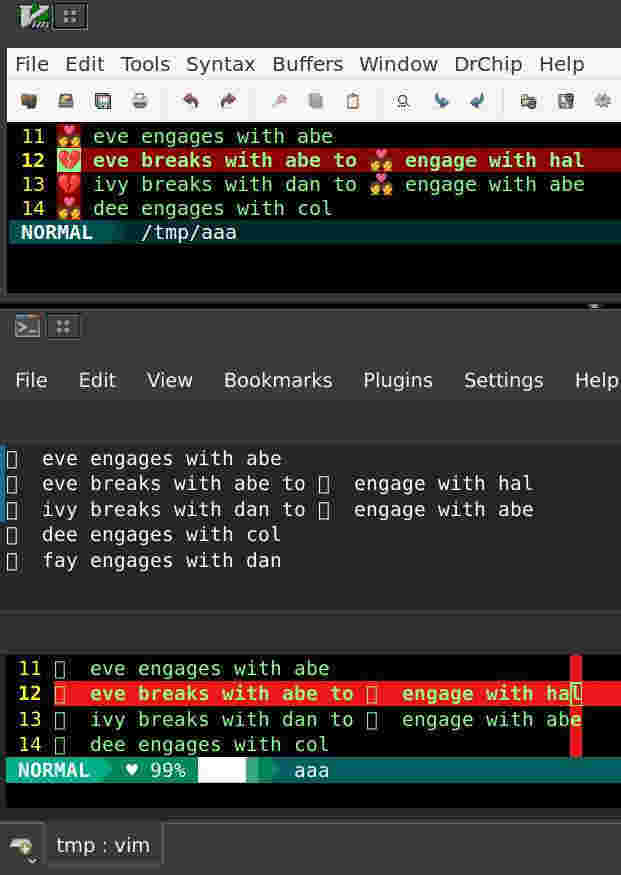Open the View menu in the terminal window

[169, 381]
